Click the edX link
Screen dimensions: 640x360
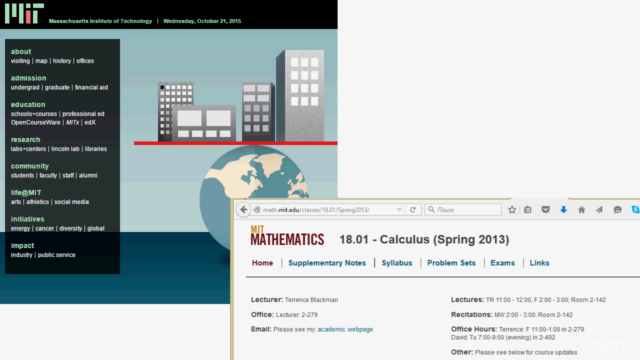tap(90, 122)
